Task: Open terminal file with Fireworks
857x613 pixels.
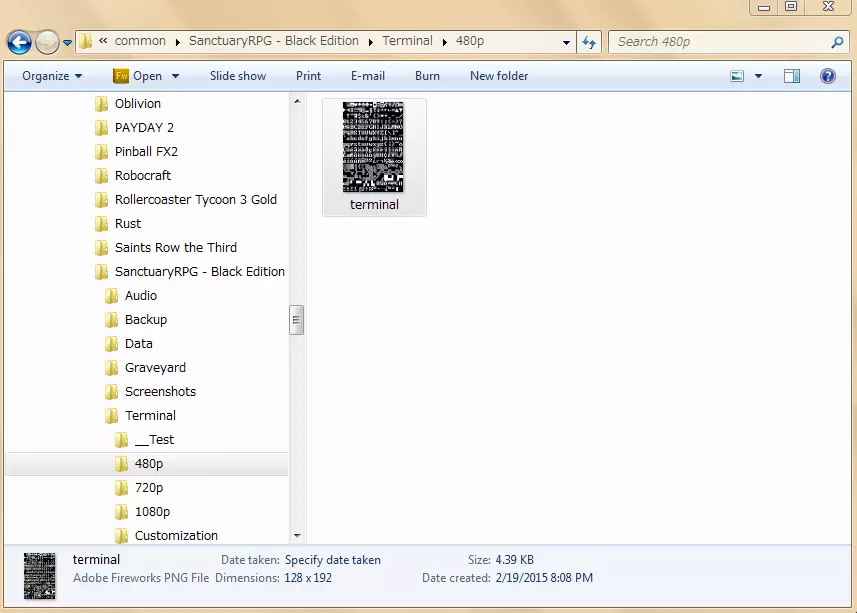Action: tap(138, 76)
